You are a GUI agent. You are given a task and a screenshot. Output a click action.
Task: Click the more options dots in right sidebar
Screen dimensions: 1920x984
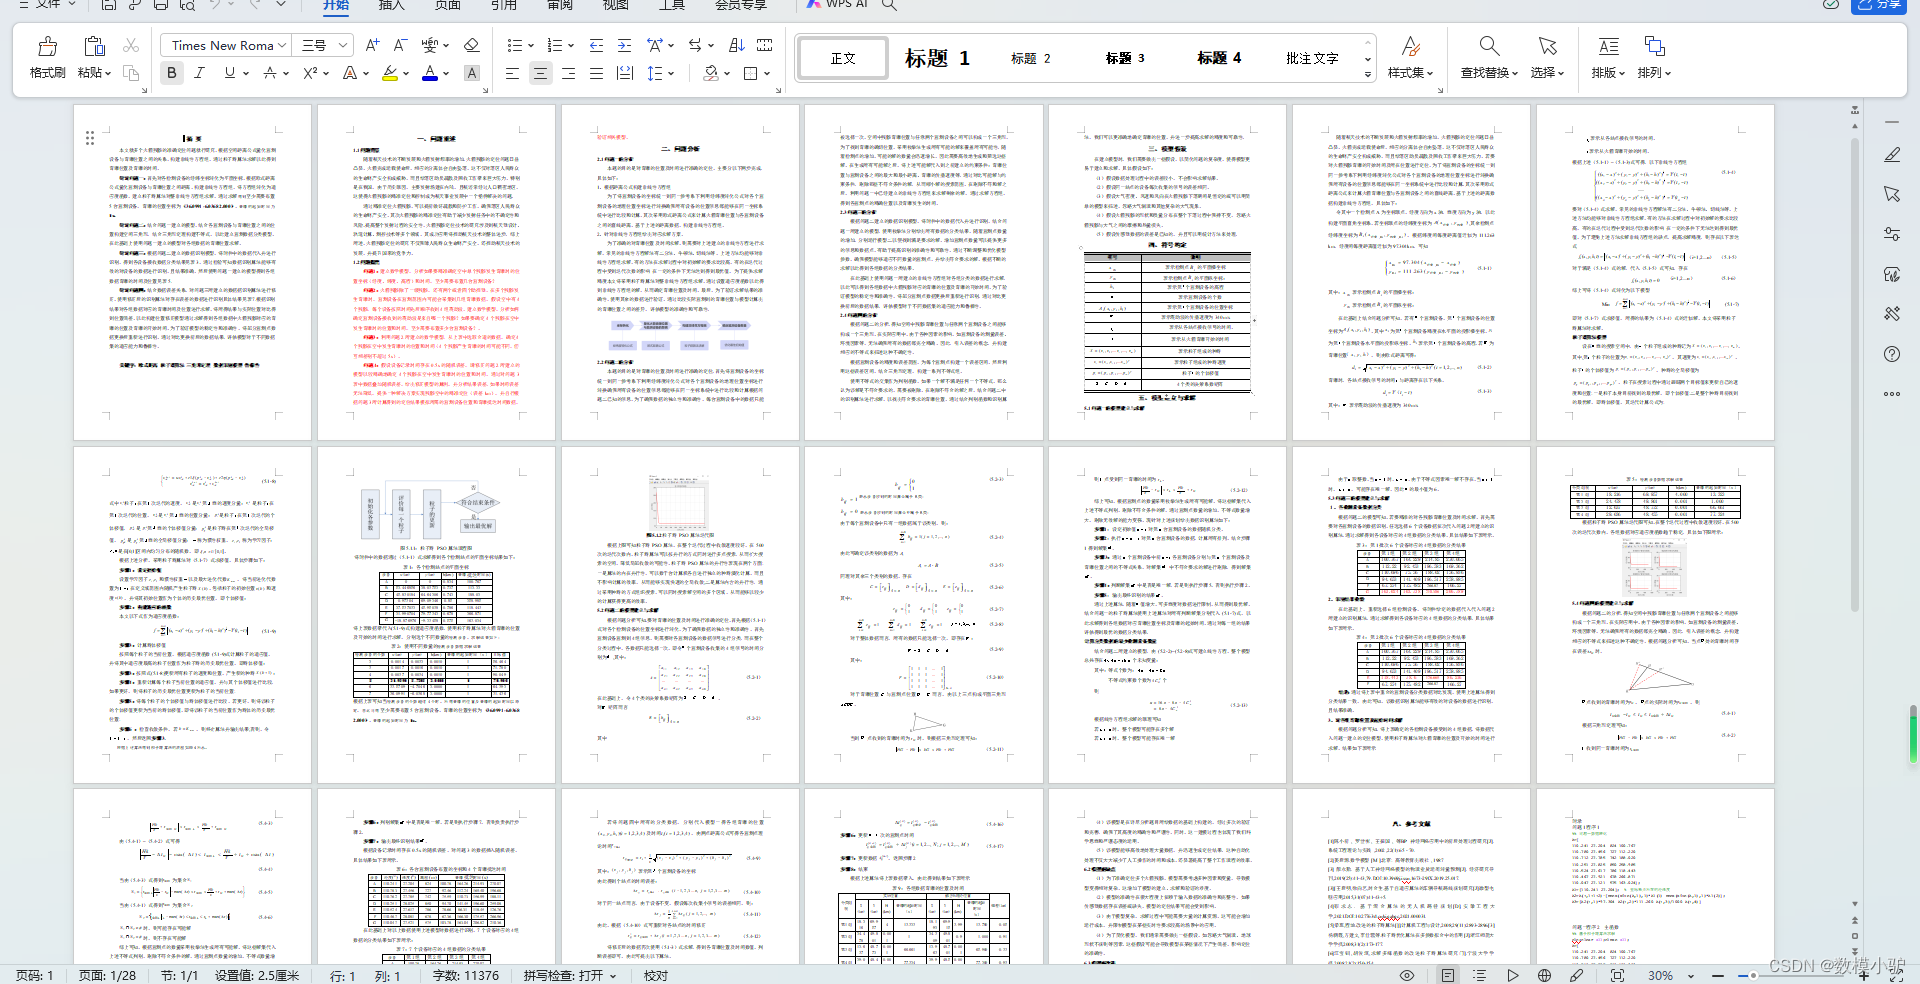1892,394
